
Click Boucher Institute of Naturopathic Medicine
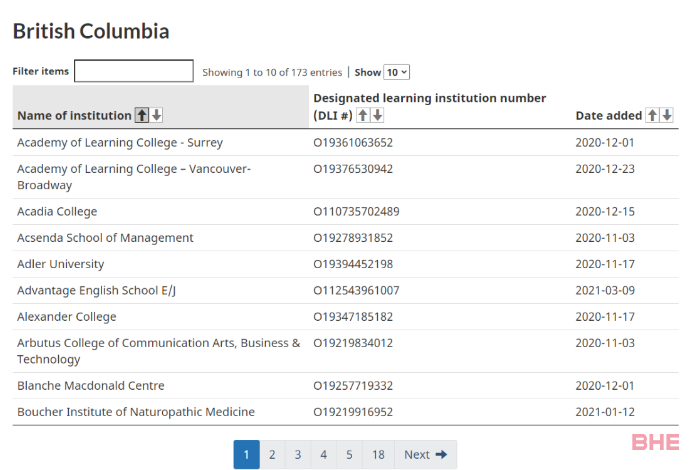coord(136,412)
